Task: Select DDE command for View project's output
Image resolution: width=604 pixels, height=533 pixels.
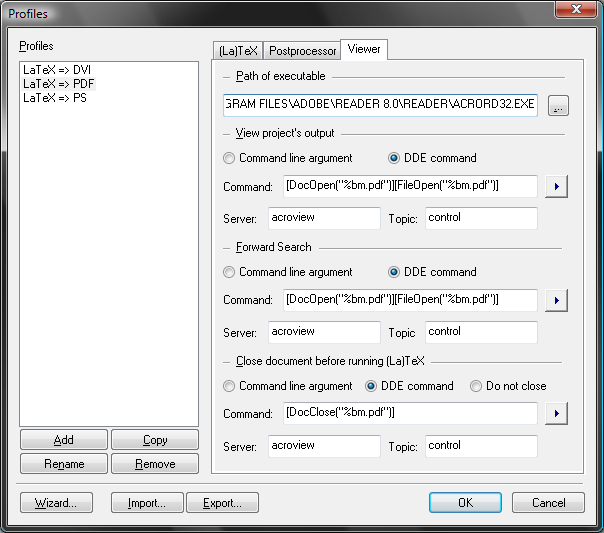Action: [432, 158]
